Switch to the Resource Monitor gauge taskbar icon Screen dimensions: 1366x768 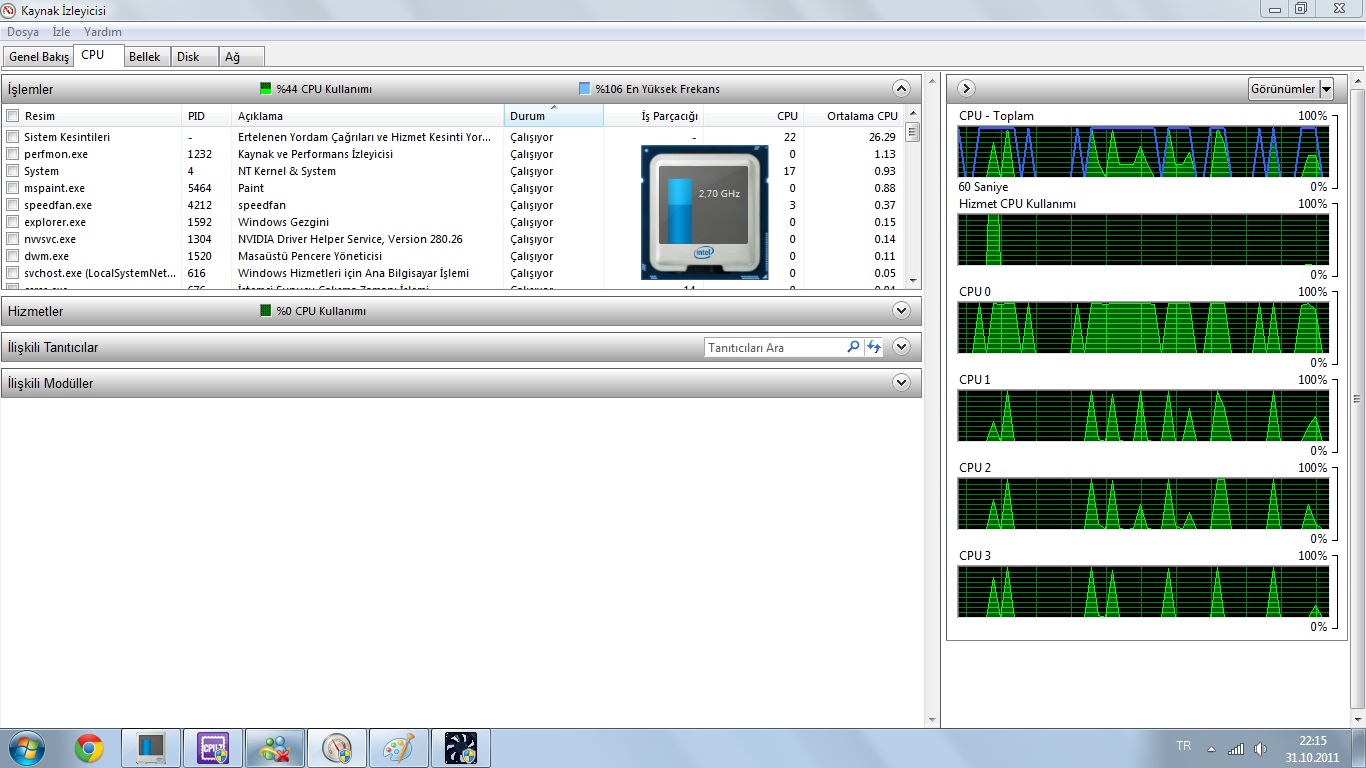pos(337,748)
